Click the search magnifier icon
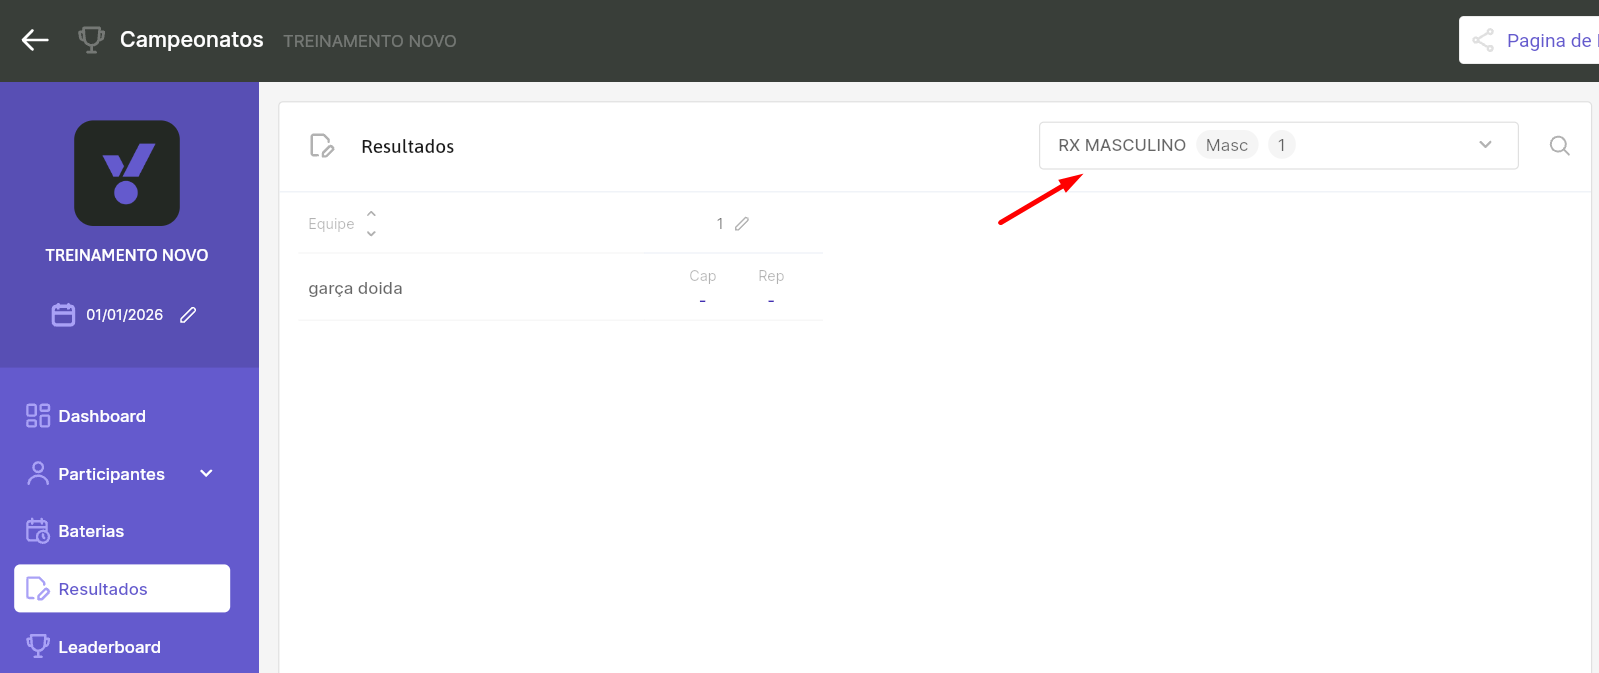This screenshot has height=673, width=1599. [x=1559, y=146]
